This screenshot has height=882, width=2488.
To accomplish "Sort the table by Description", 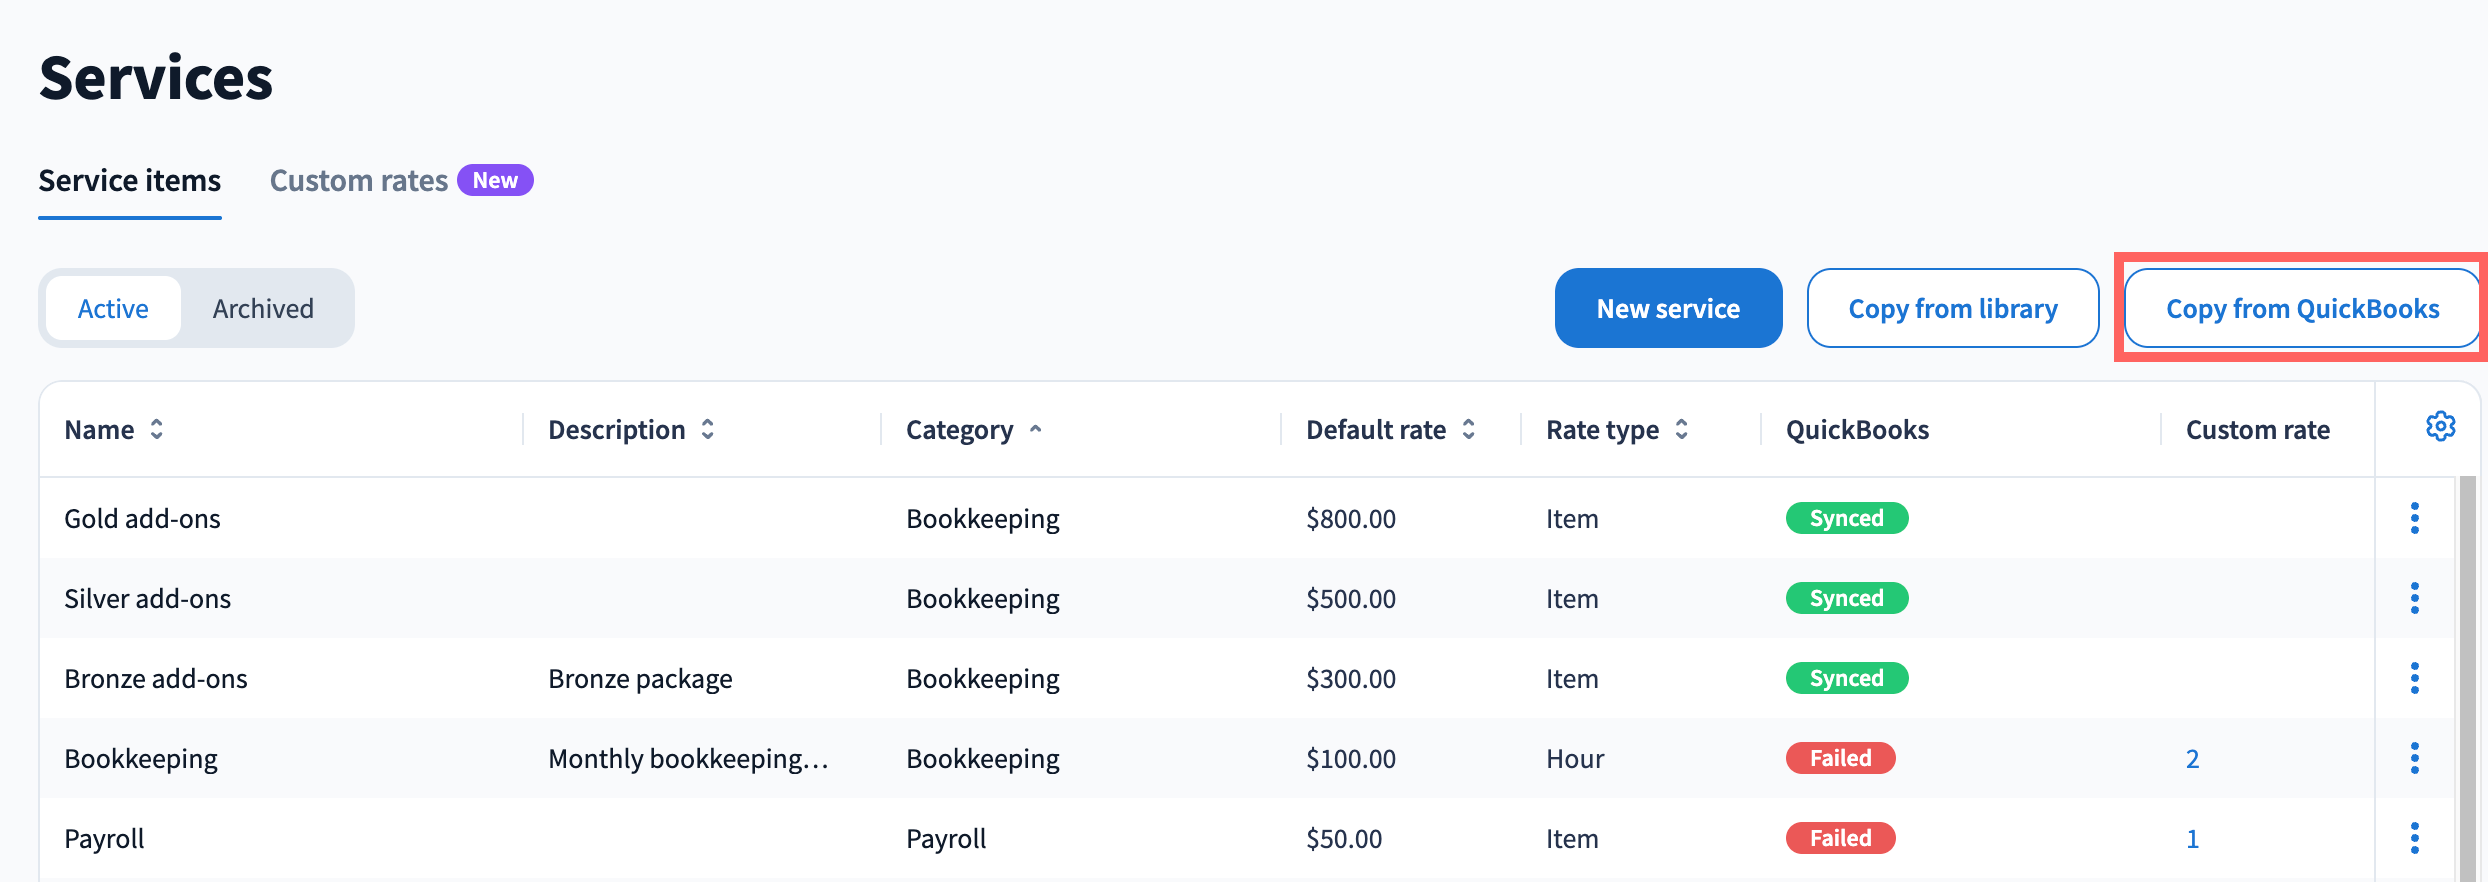I will [x=631, y=430].
